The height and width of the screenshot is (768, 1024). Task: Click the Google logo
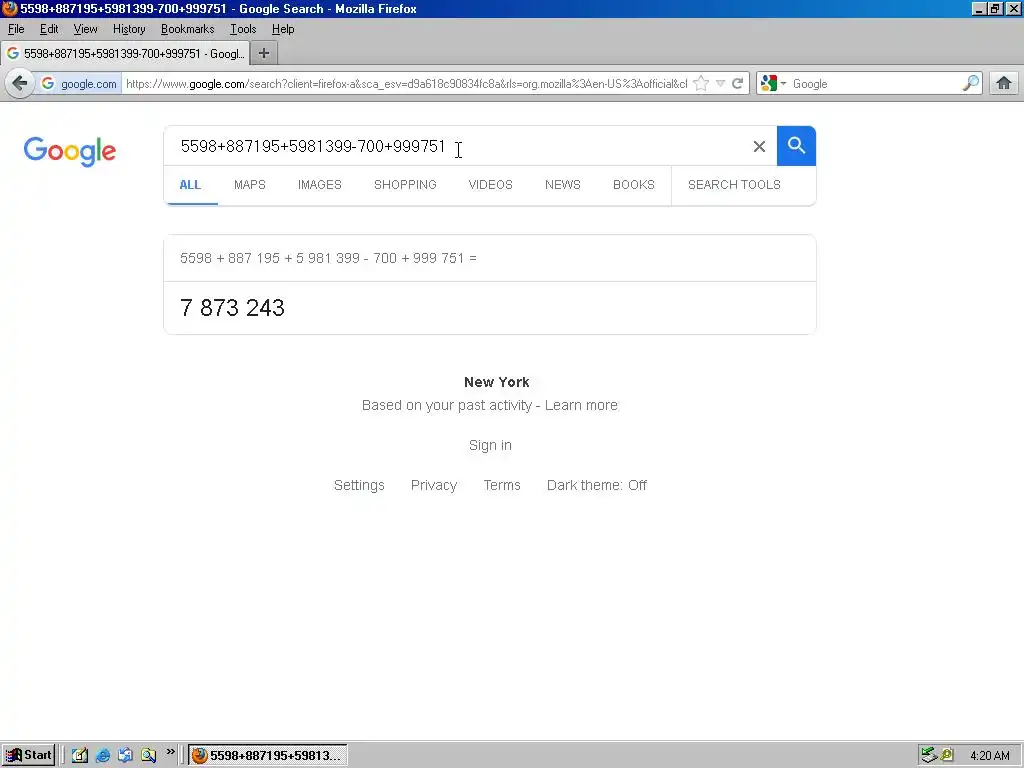point(70,152)
